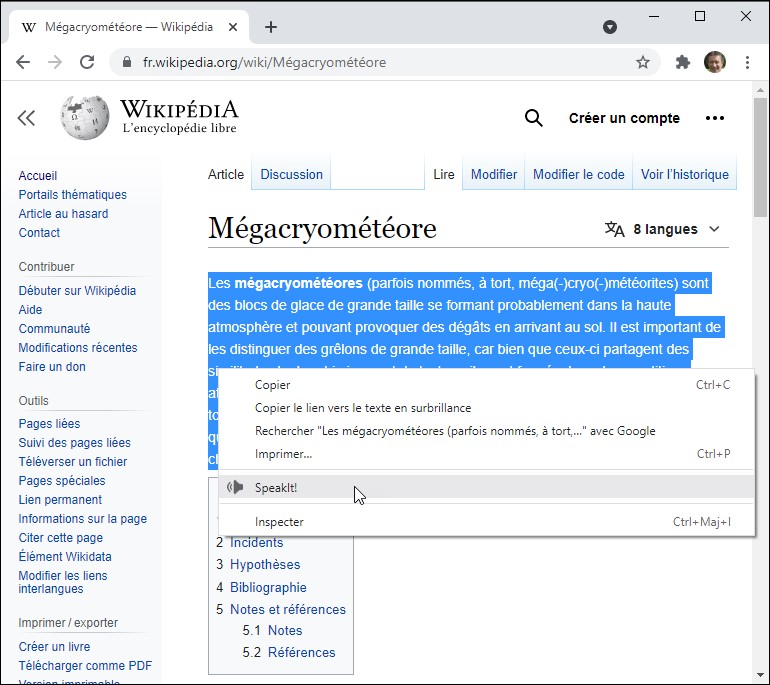Screen dimensions: 770x685
Task: Click the Chrome profile avatar
Action: click(x=714, y=62)
